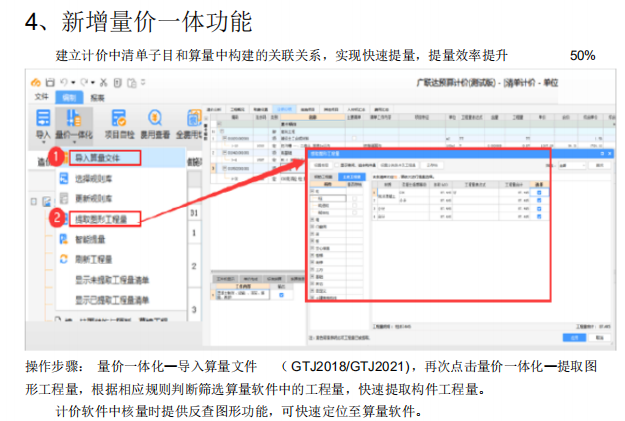The width and height of the screenshot is (625, 421).
Task: Select 智能提量 menu entry
Action: click(90, 239)
